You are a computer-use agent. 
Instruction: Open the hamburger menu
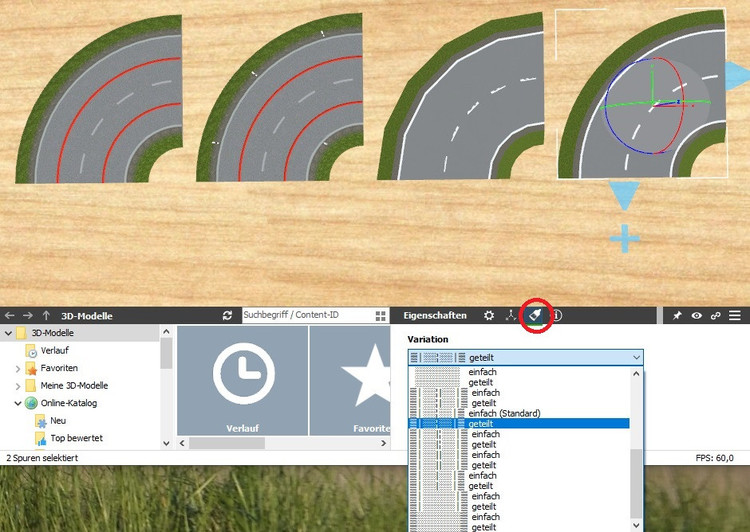coord(735,316)
